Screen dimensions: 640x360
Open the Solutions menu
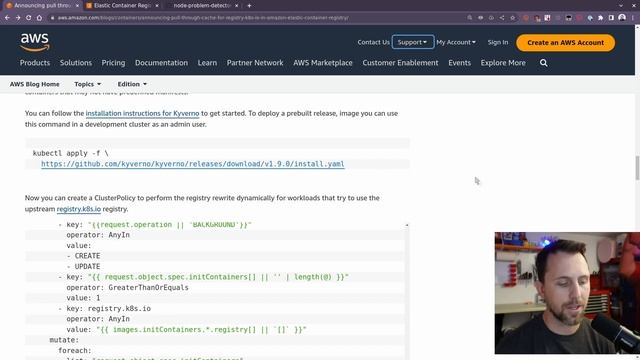tap(76, 63)
